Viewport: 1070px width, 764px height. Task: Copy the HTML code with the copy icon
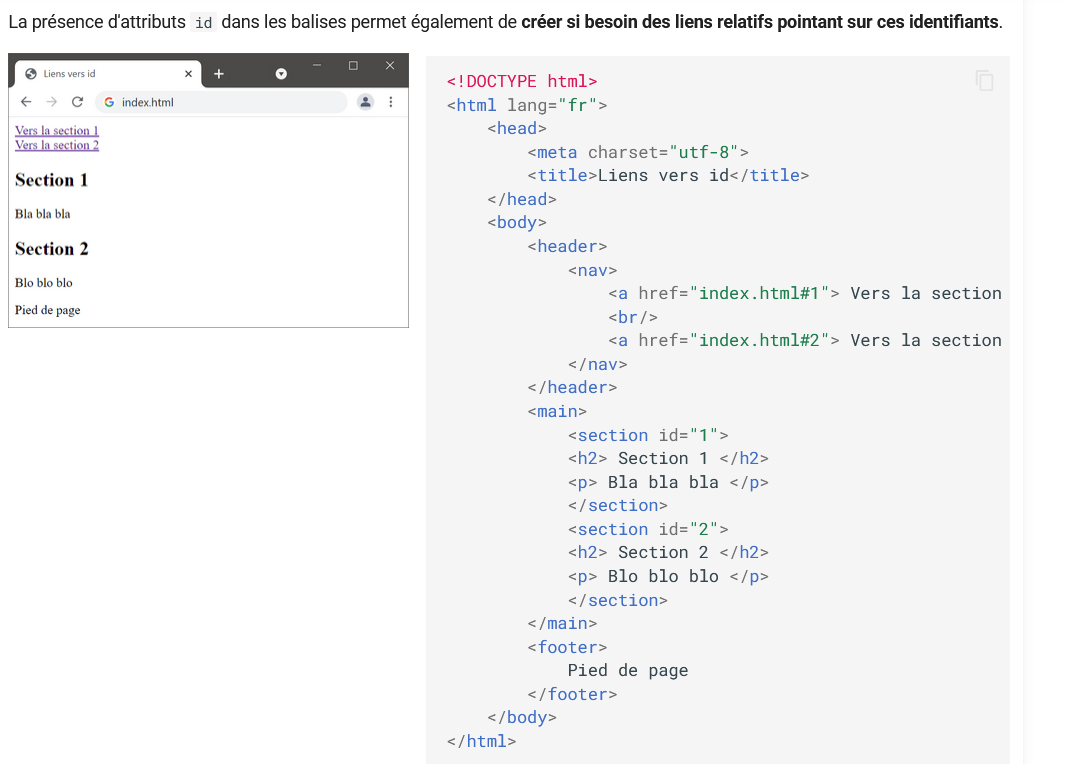(985, 81)
